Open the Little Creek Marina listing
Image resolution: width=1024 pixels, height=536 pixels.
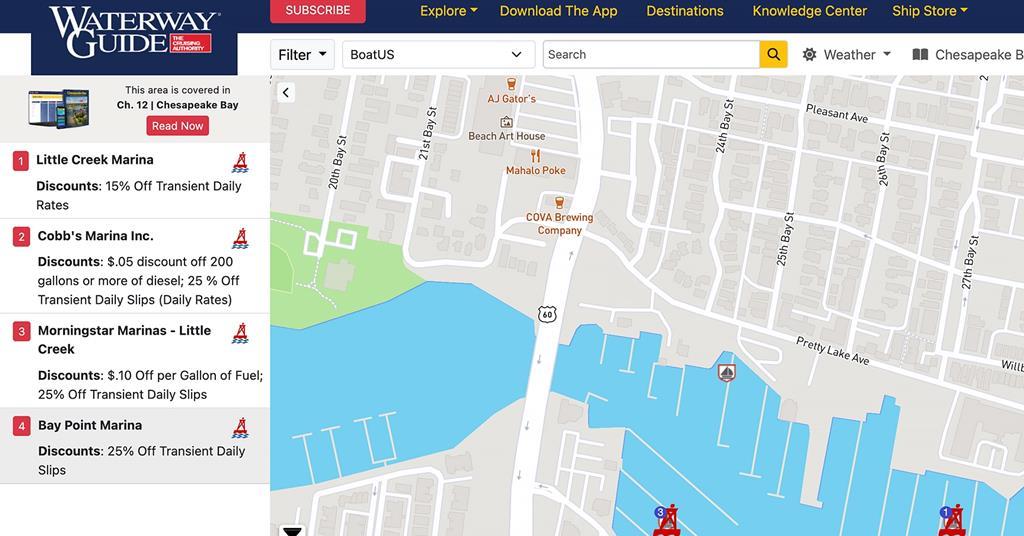[95, 160]
